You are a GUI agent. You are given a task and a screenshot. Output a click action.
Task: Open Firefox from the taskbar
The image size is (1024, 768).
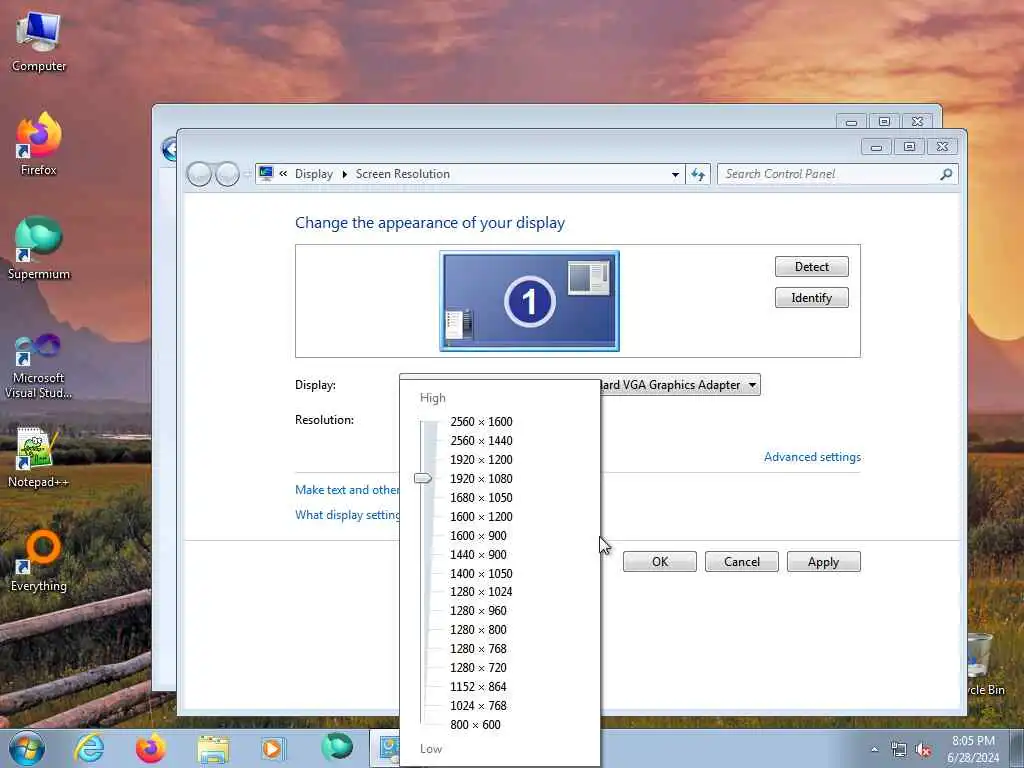coord(151,748)
